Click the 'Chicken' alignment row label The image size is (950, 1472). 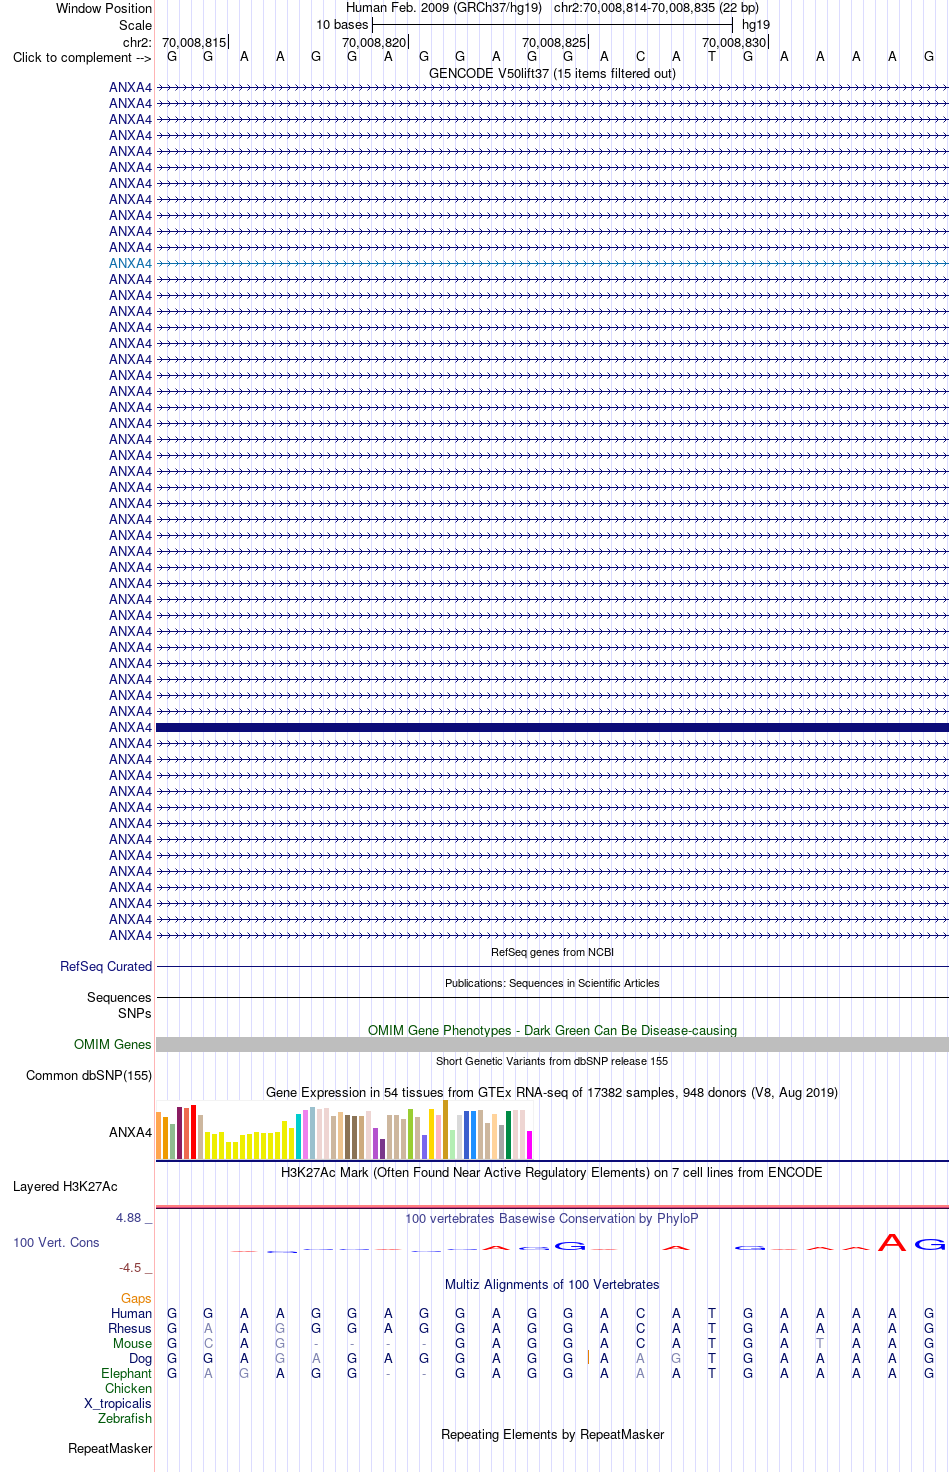(x=128, y=1388)
